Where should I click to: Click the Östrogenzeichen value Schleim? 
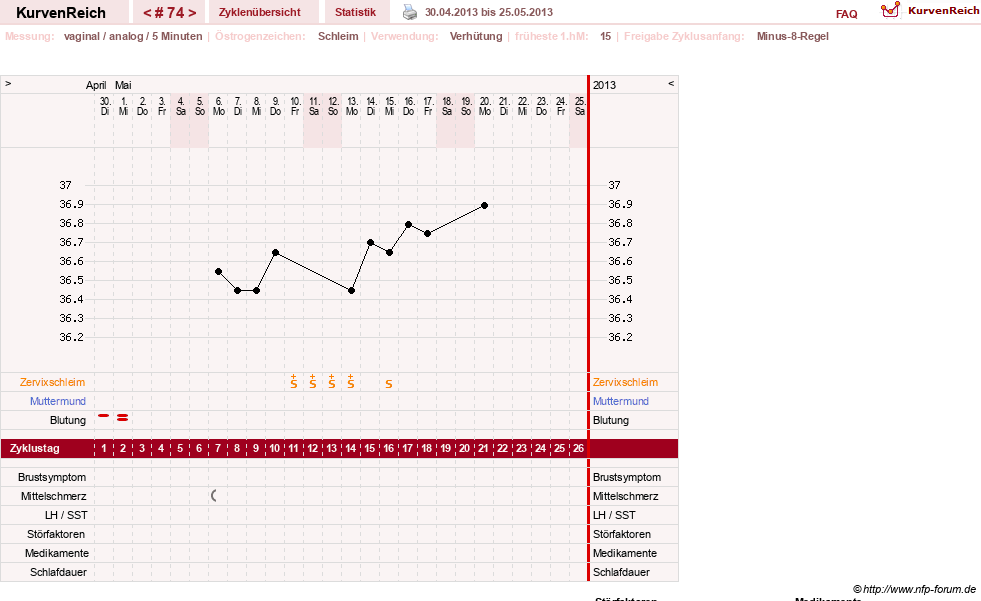[338, 36]
